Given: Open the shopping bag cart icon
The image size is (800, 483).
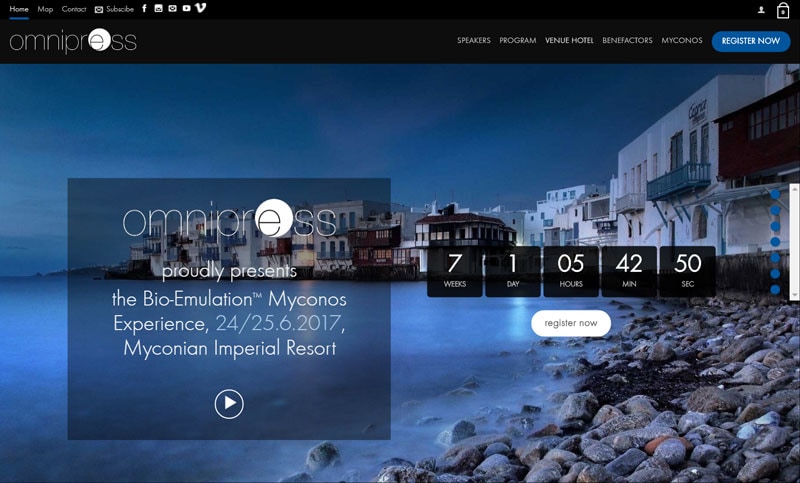Looking at the screenshot, I should point(783,10).
